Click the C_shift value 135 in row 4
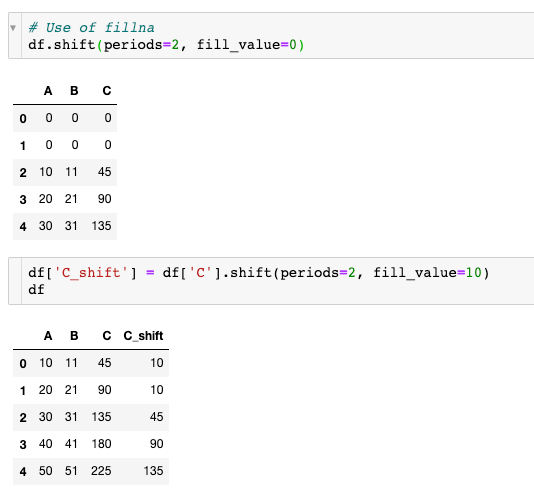Screen dimensions: 534x495 153,471
